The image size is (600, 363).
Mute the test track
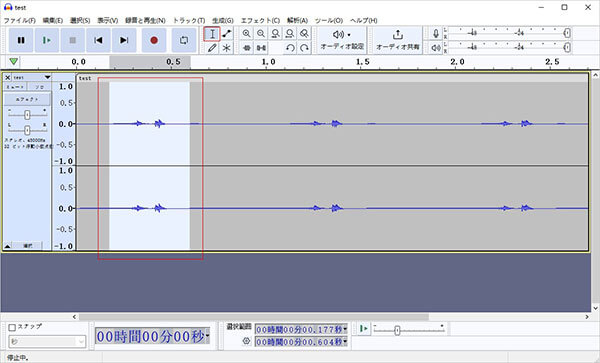15,87
